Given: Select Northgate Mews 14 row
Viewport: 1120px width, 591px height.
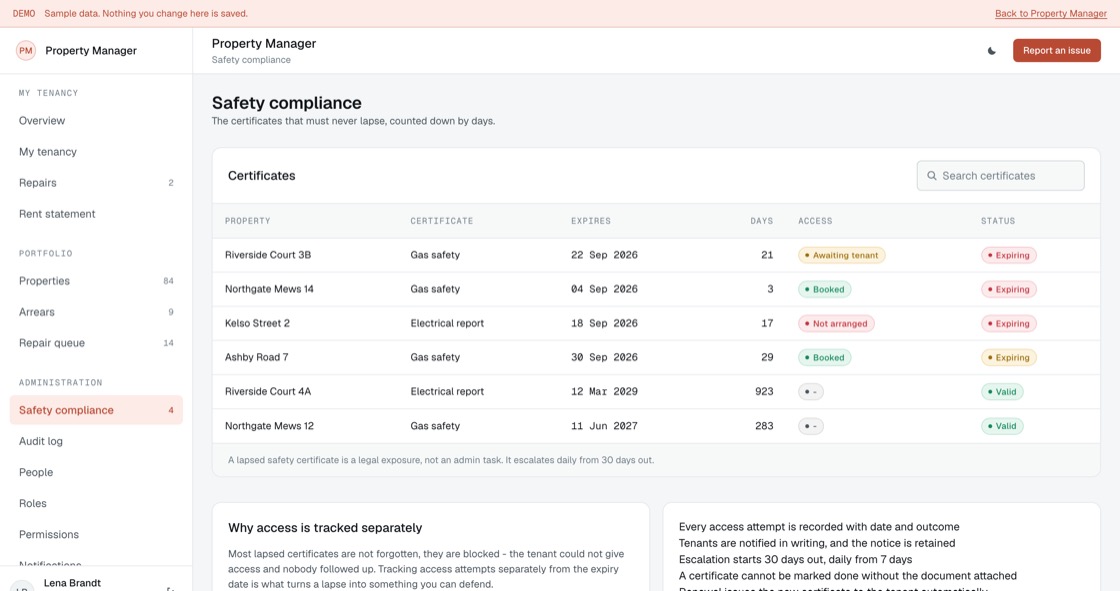Looking at the screenshot, I should point(656,289).
